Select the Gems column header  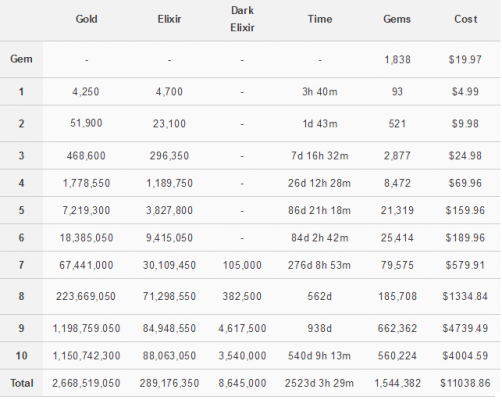click(x=397, y=19)
